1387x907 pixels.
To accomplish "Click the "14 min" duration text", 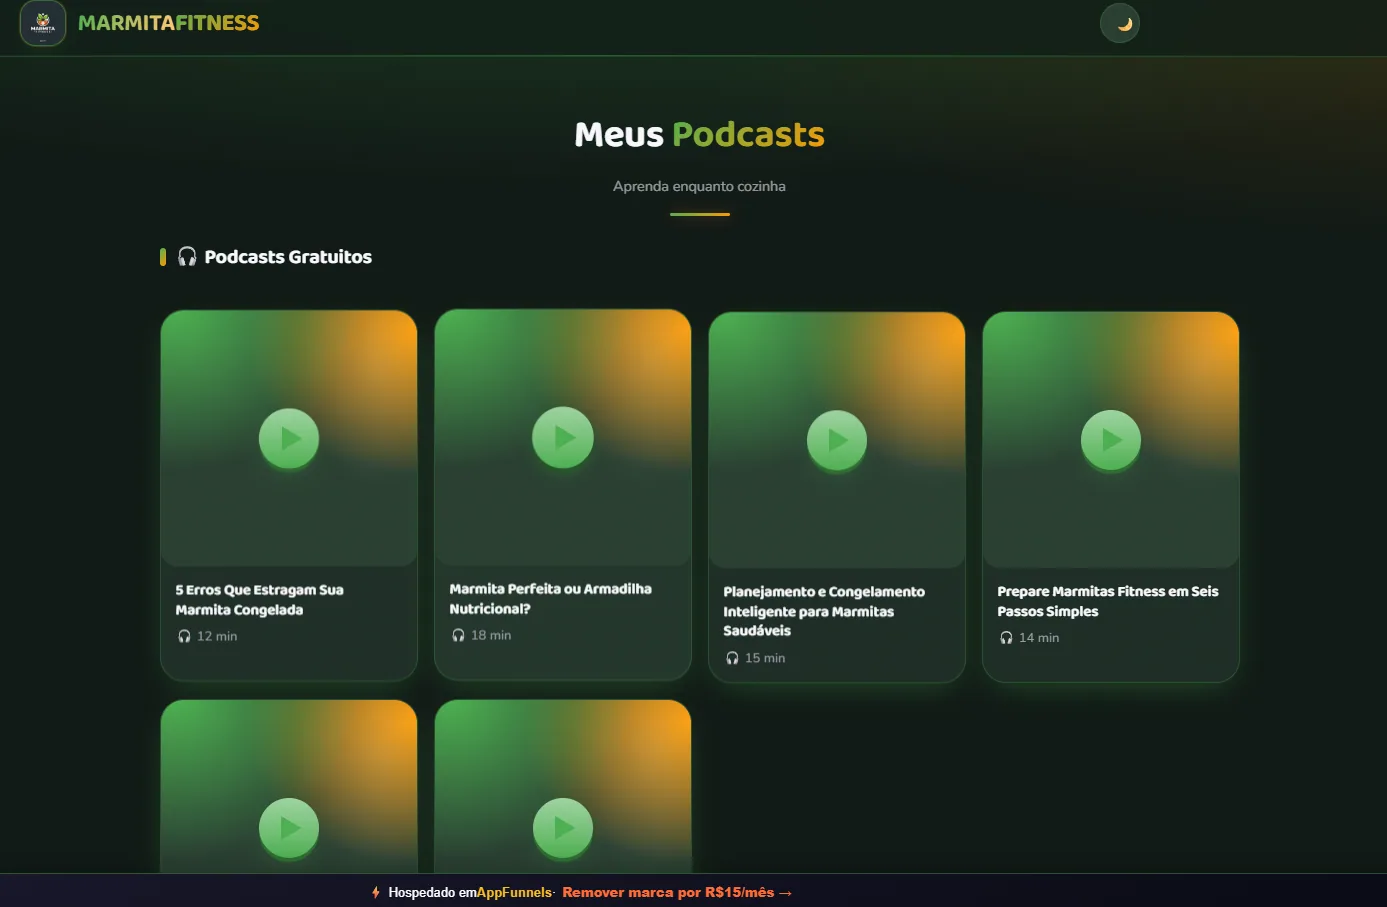I will (x=1039, y=638).
